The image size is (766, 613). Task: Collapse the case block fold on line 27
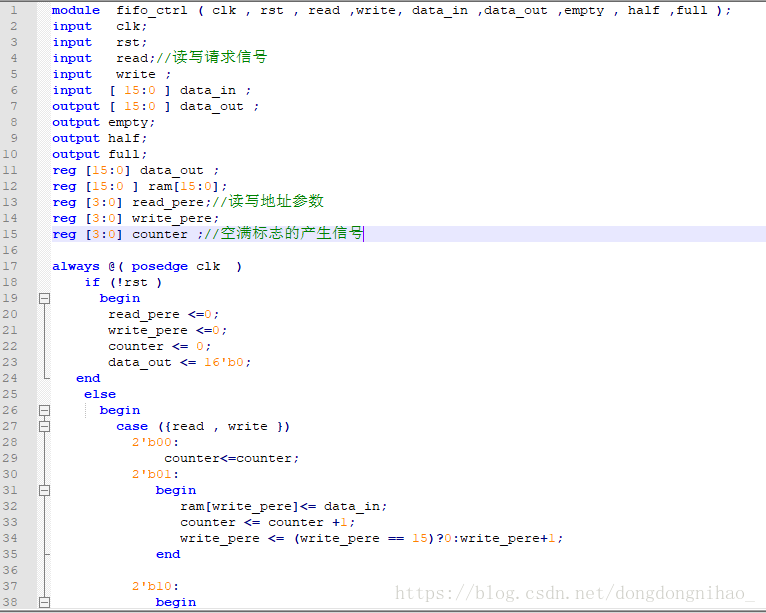click(x=44, y=426)
